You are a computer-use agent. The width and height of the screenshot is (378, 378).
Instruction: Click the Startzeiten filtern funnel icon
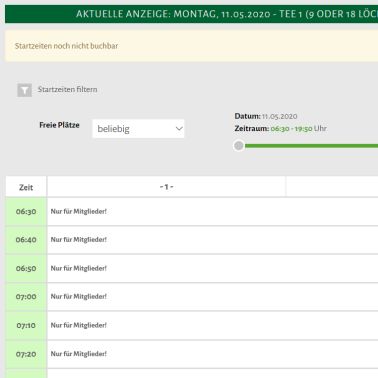click(x=25, y=90)
